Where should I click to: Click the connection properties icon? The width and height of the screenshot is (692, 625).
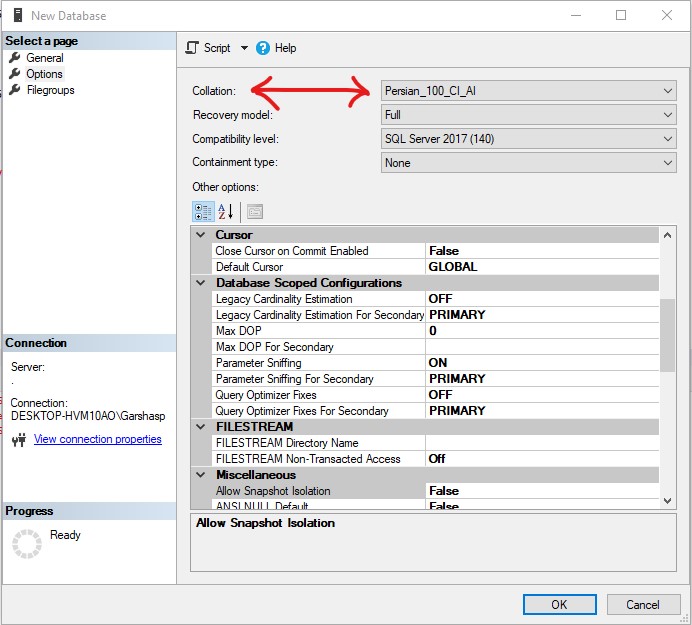click(18, 440)
